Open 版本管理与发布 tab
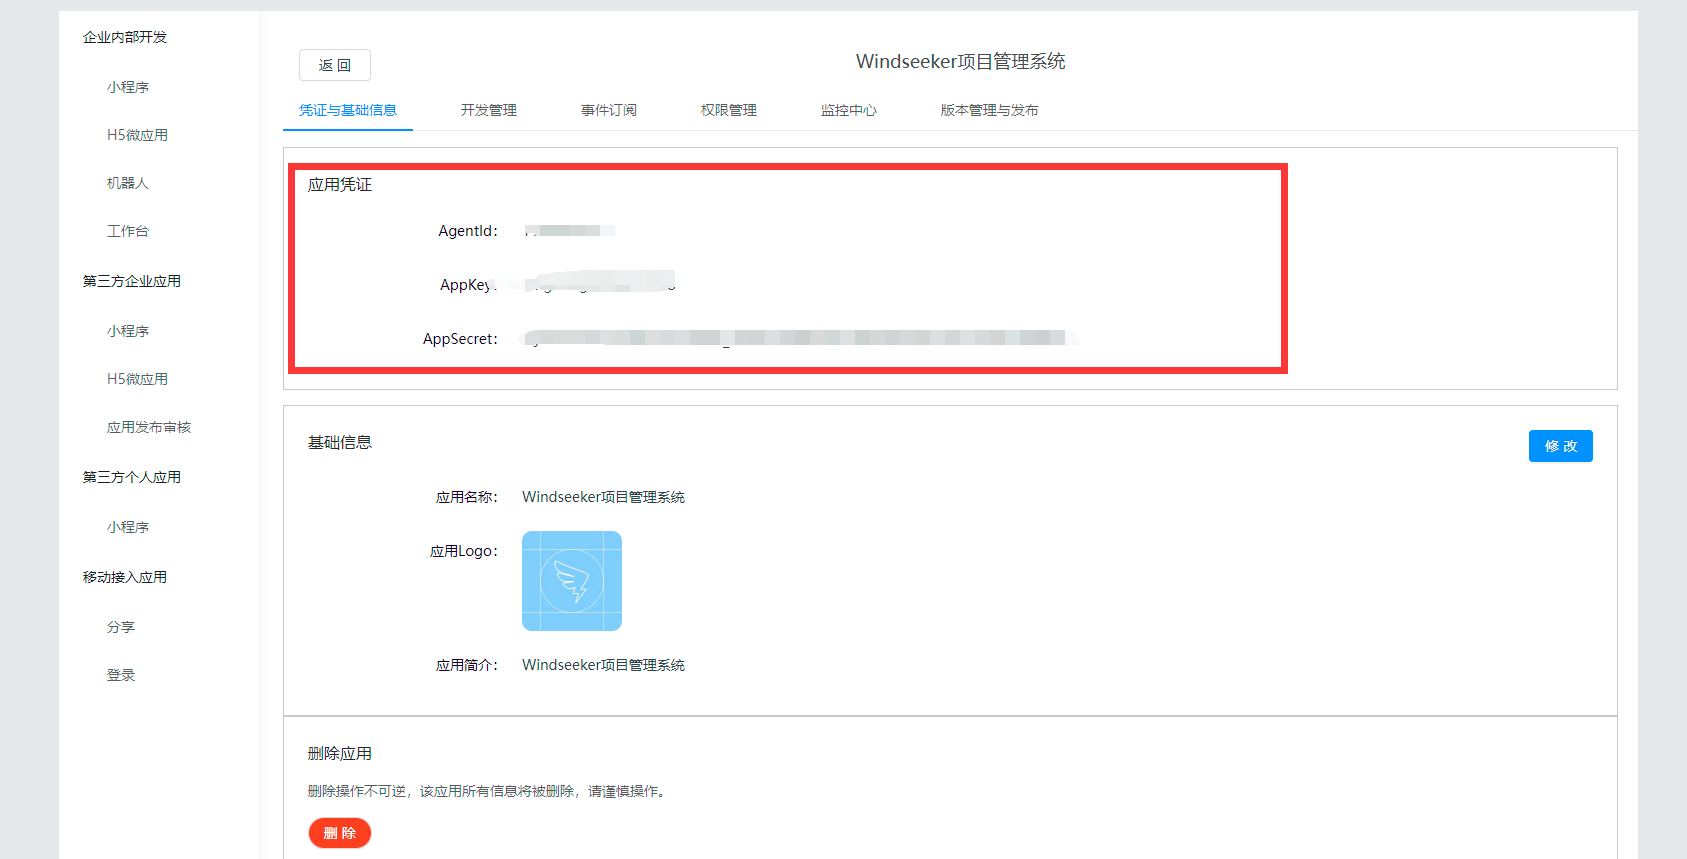The width and height of the screenshot is (1687, 859). click(x=990, y=110)
